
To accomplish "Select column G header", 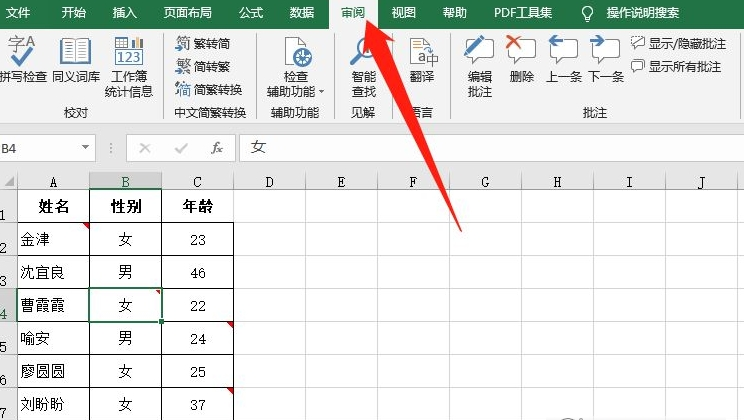I will [485, 182].
